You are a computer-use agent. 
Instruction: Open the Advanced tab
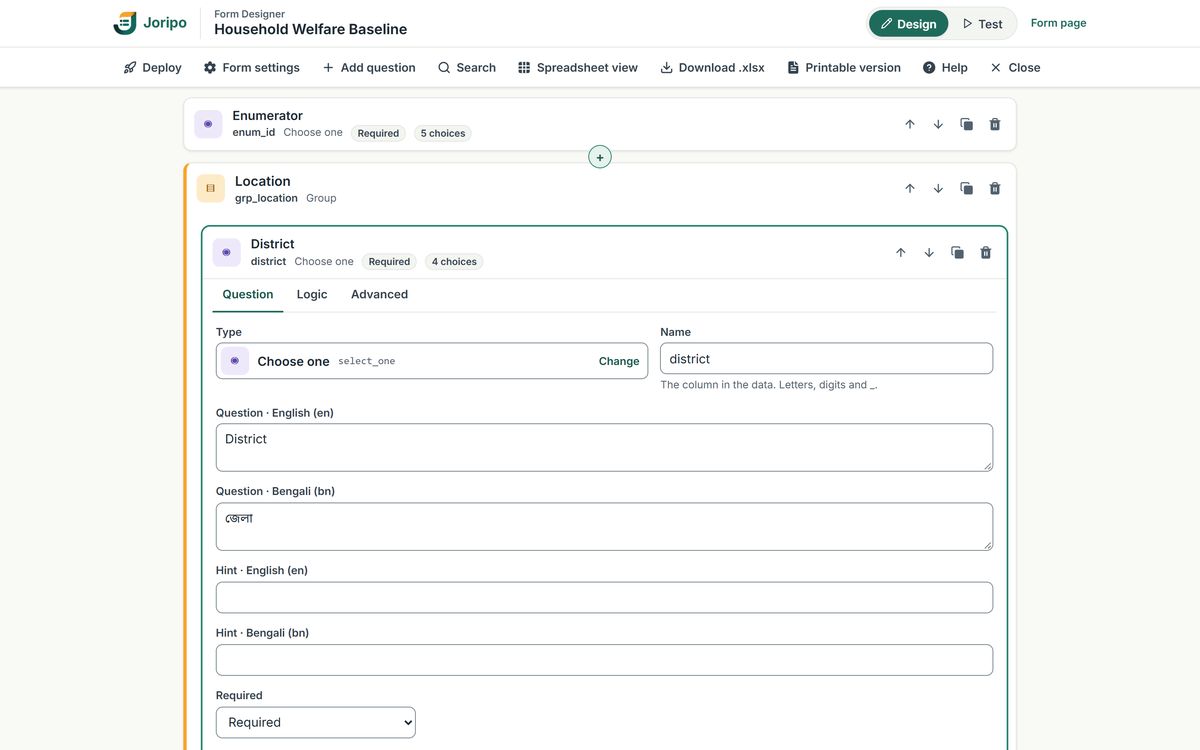click(379, 295)
